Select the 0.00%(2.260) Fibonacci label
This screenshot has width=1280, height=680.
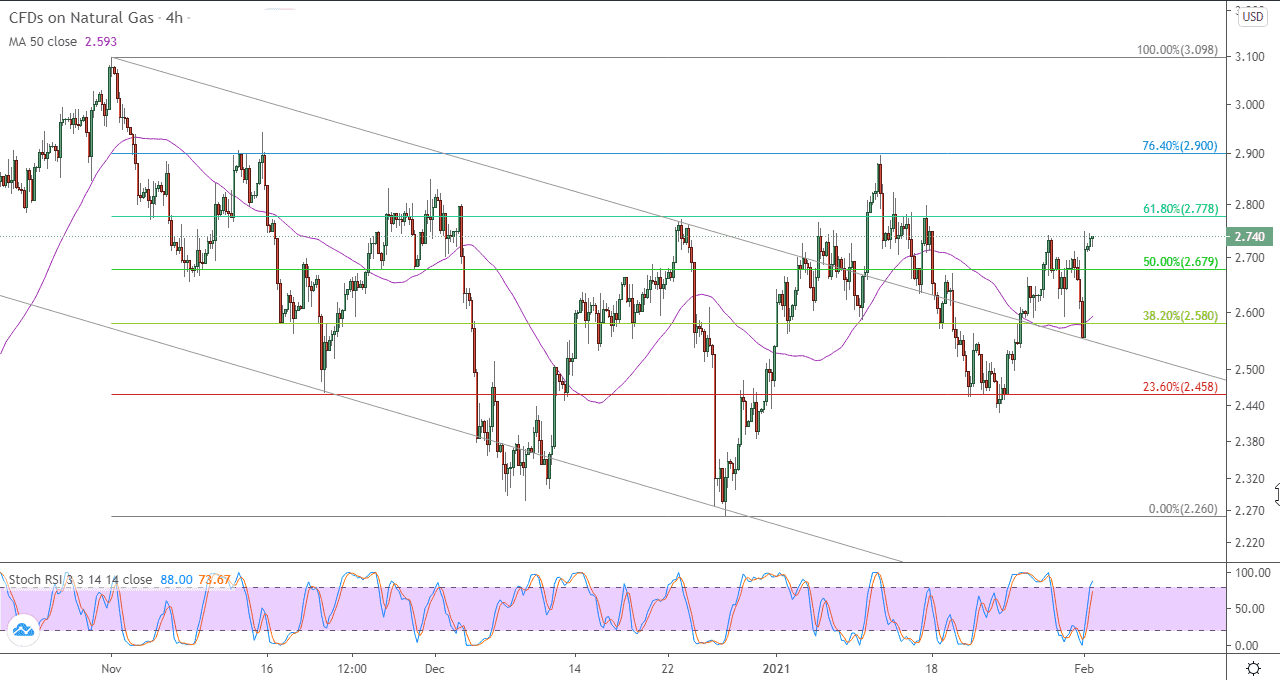click(x=1182, y=508)
